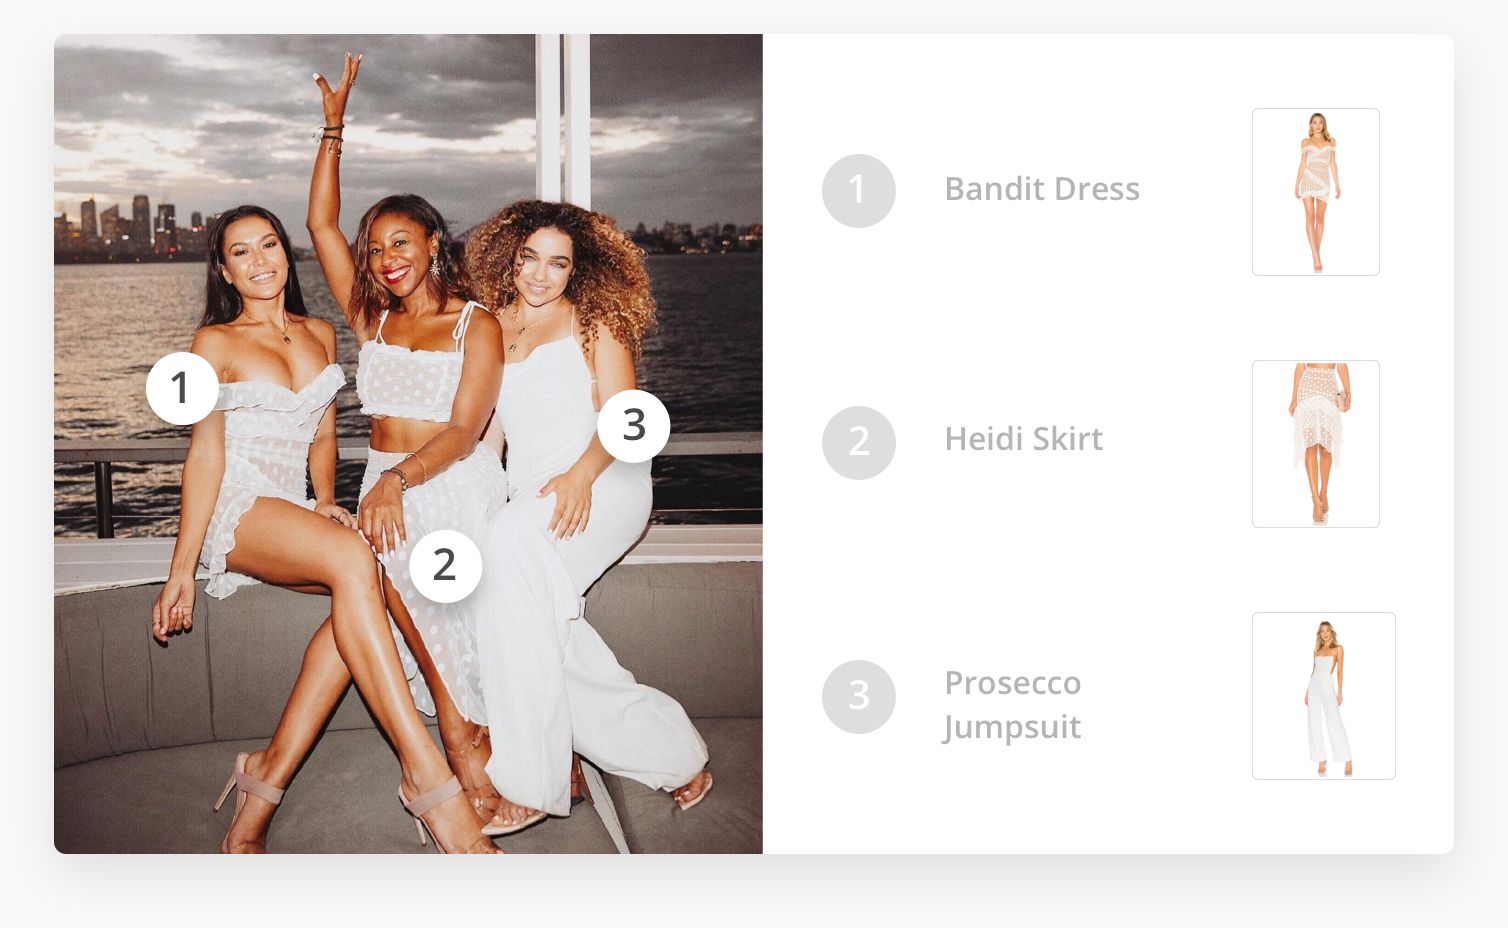View the Prosecco Jumpsuit product thumbnail
The image size is (1508, 928).
1324,696
